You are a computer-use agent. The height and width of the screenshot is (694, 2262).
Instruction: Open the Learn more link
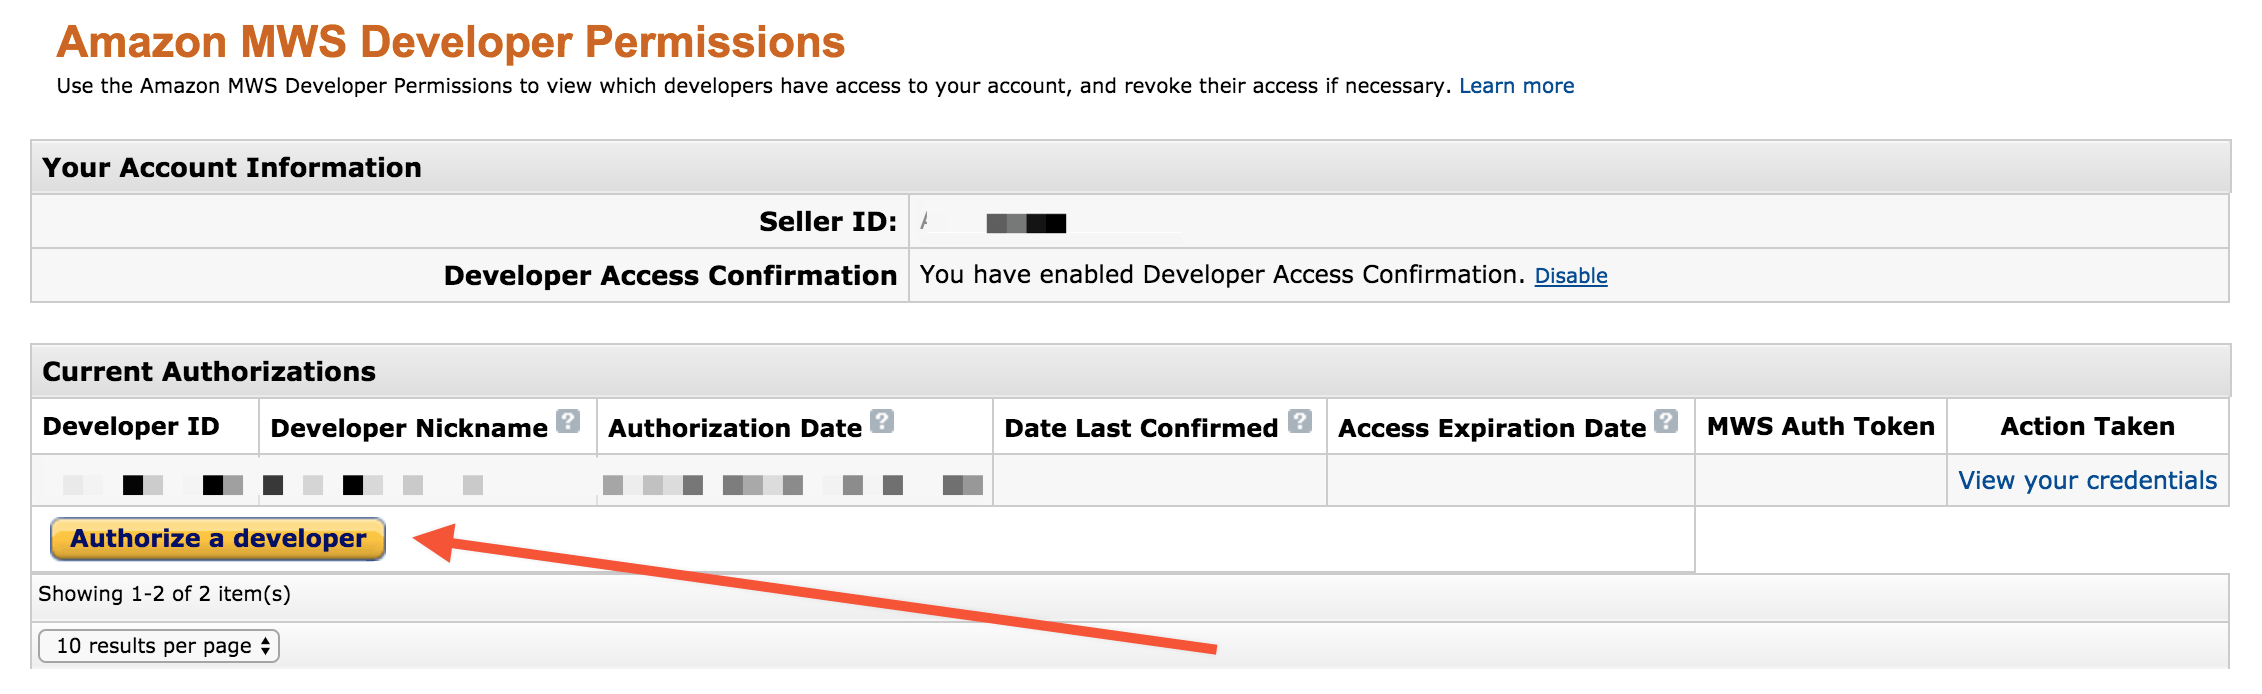pos(1516,86)
